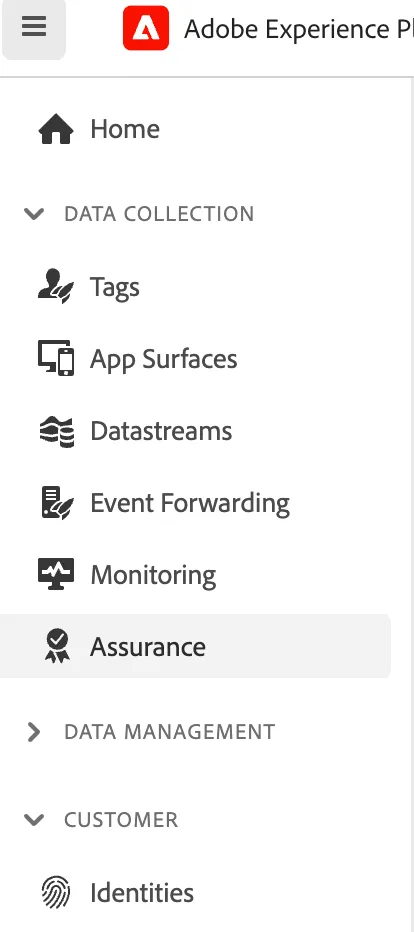The height and width of the screenshot is (932, 414).
Task: Go to Event Forwarding label
Action: (190, 503)
